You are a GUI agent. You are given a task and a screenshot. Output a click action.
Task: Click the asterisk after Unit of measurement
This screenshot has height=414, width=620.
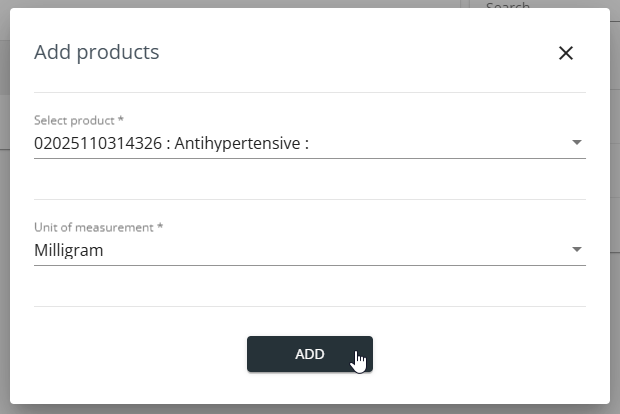coord(160,226)
